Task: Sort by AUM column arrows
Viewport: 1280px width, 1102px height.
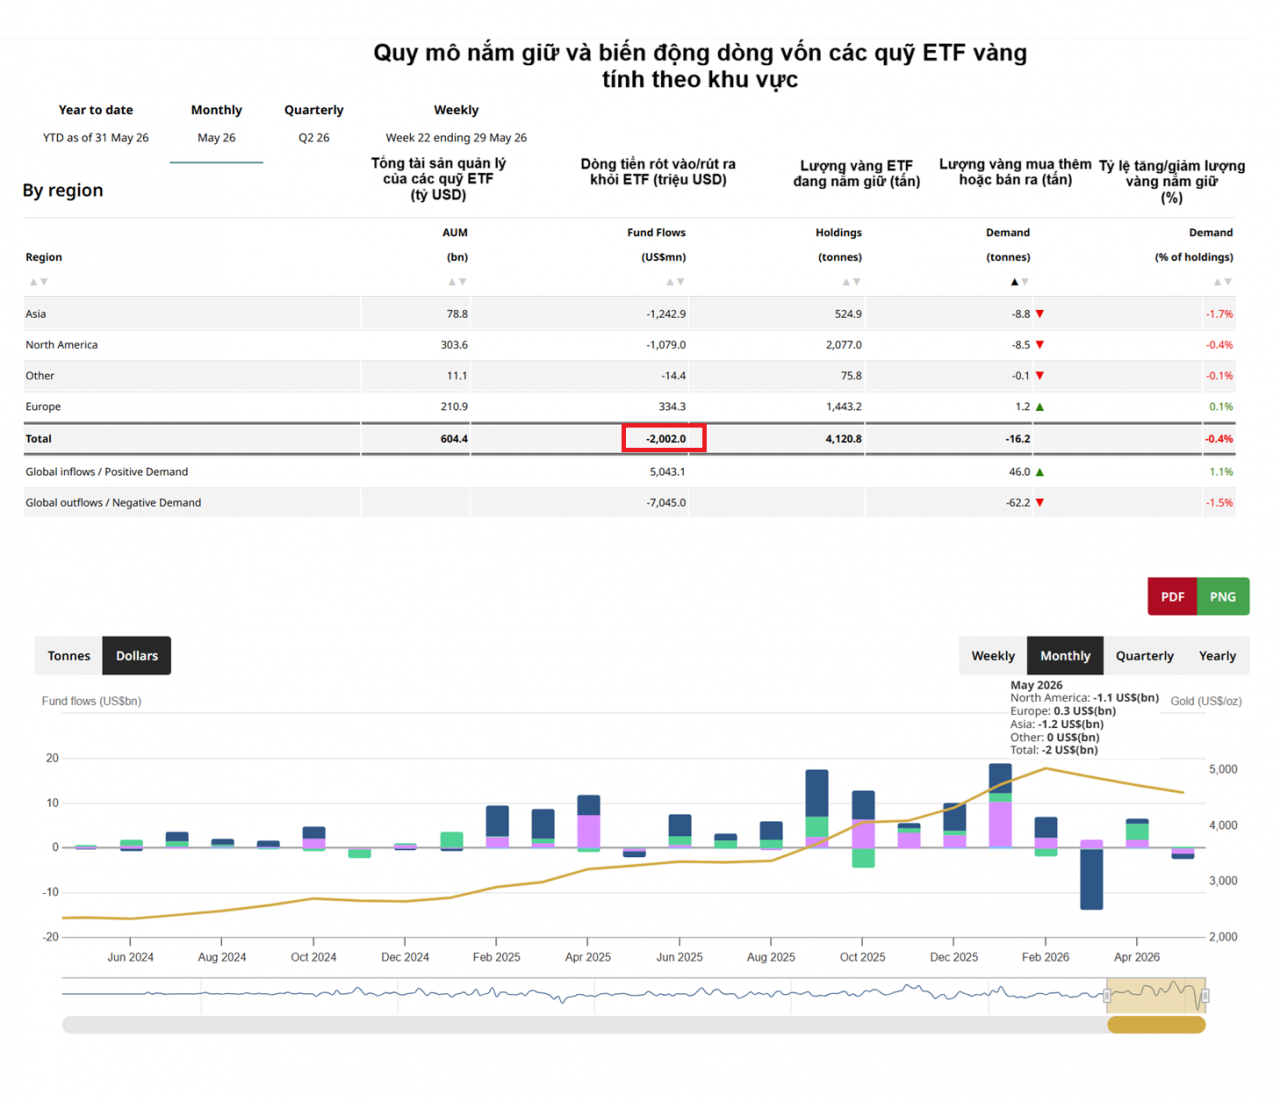Action: click(457, 282)
